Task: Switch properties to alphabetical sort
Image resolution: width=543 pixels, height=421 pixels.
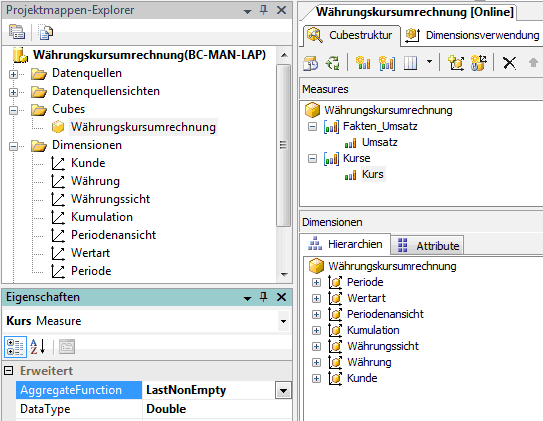Action: coord(38,347)
